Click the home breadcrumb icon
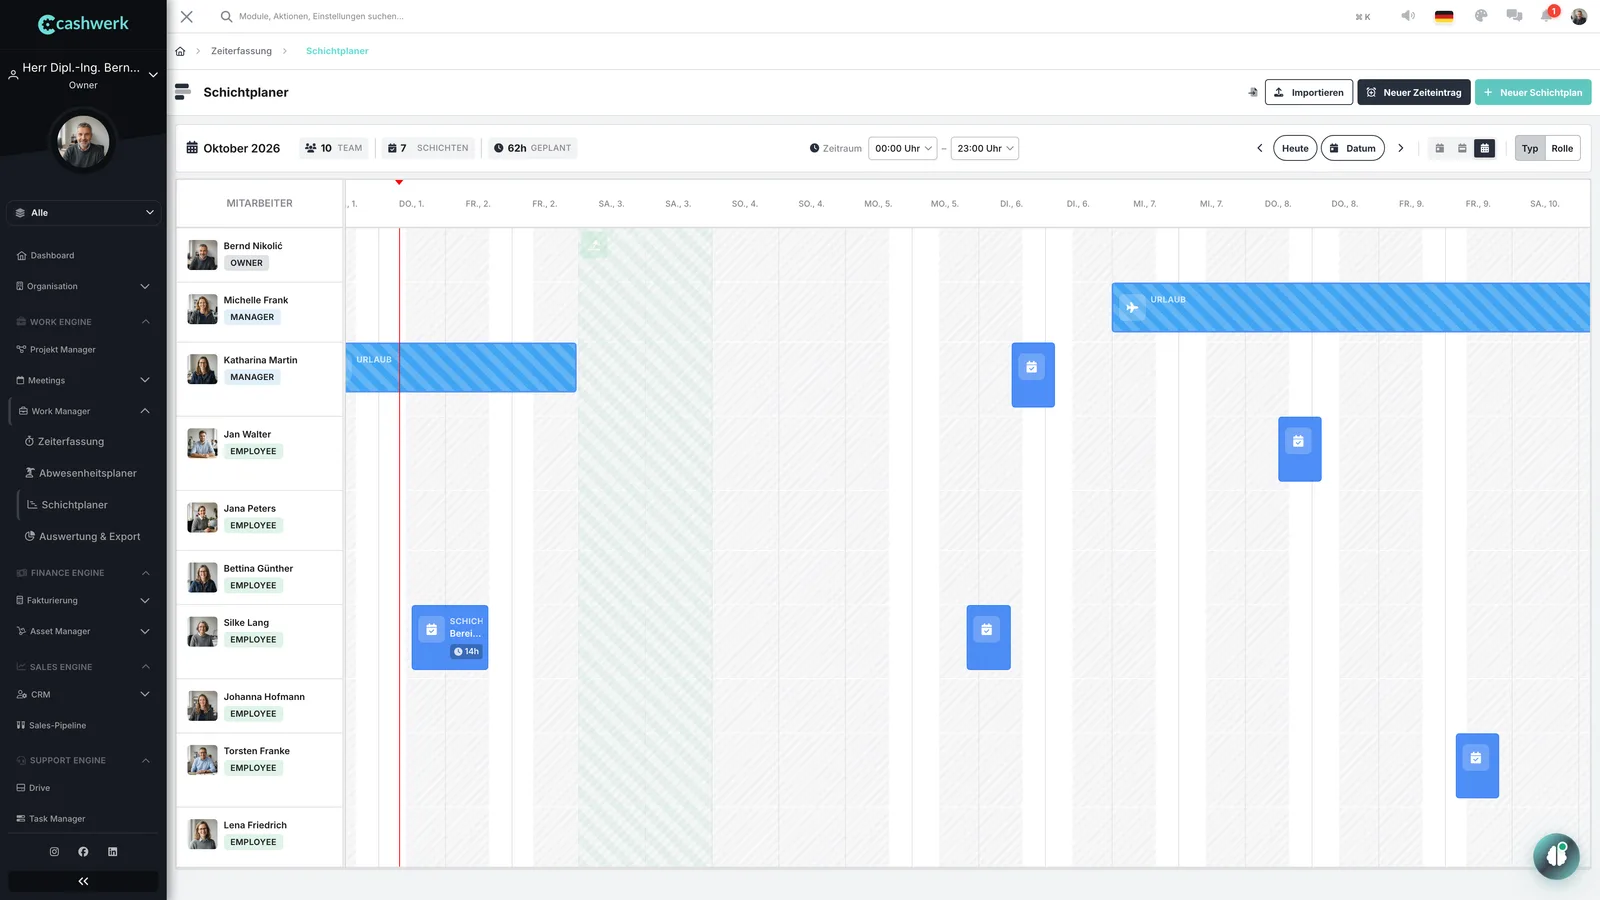The image size is (1600, 900). (180, 51)
